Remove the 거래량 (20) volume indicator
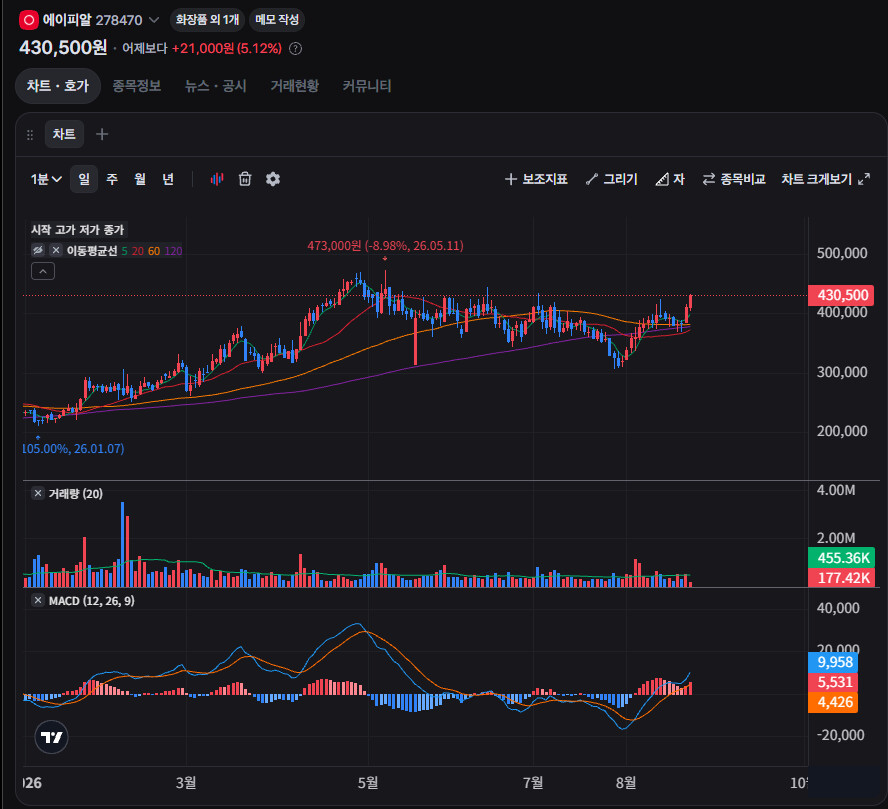888x809 pixels. (x=38, y=493)
